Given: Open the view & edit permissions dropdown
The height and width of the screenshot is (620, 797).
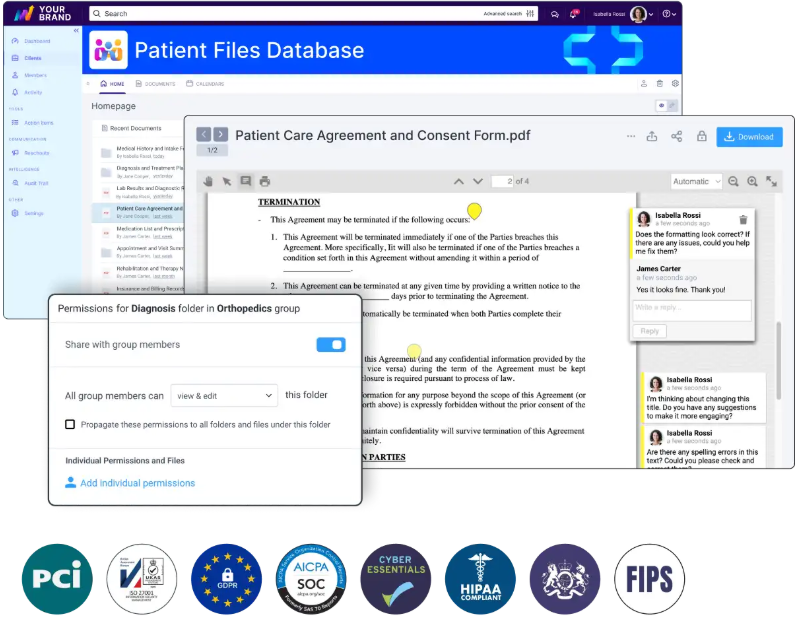Looking at the screenshot, I should coord(224,395).
